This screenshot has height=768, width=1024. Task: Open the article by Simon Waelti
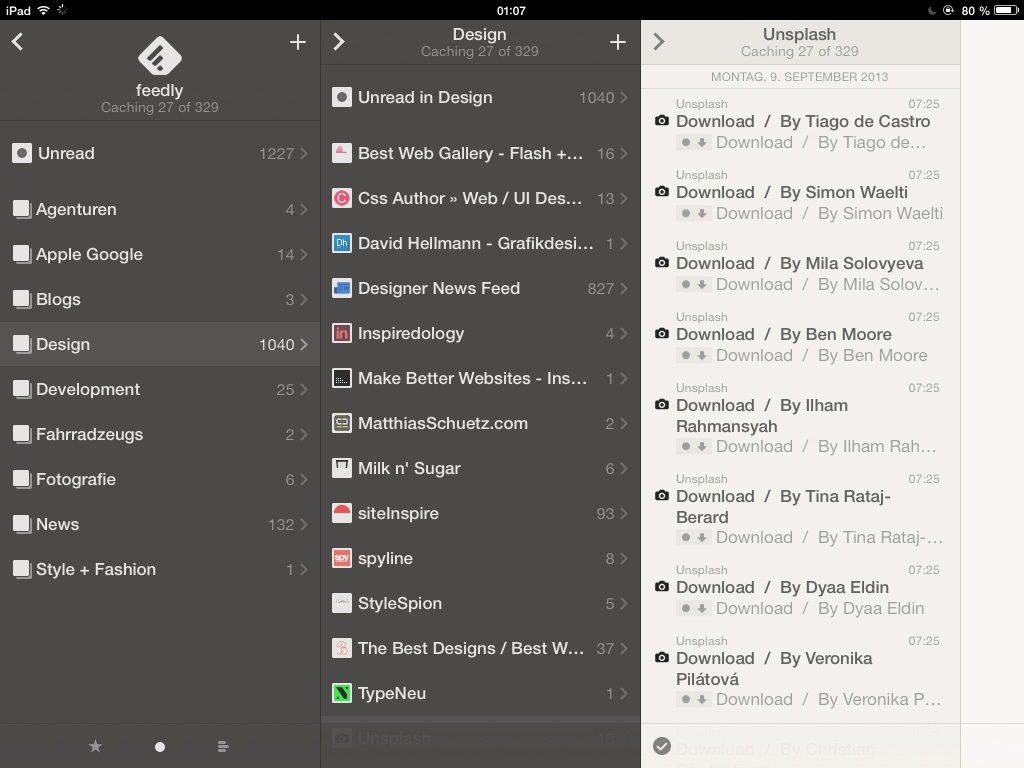(801, 195)
